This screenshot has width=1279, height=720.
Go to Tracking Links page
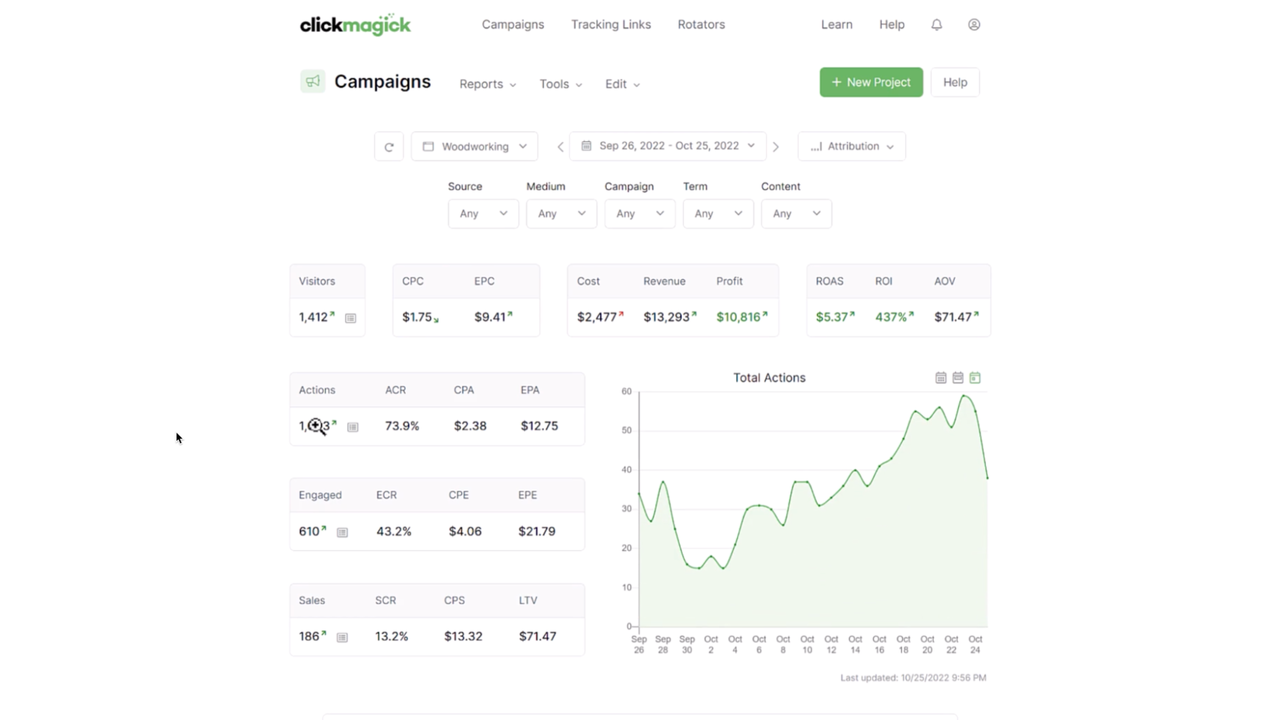click(611, 25)
